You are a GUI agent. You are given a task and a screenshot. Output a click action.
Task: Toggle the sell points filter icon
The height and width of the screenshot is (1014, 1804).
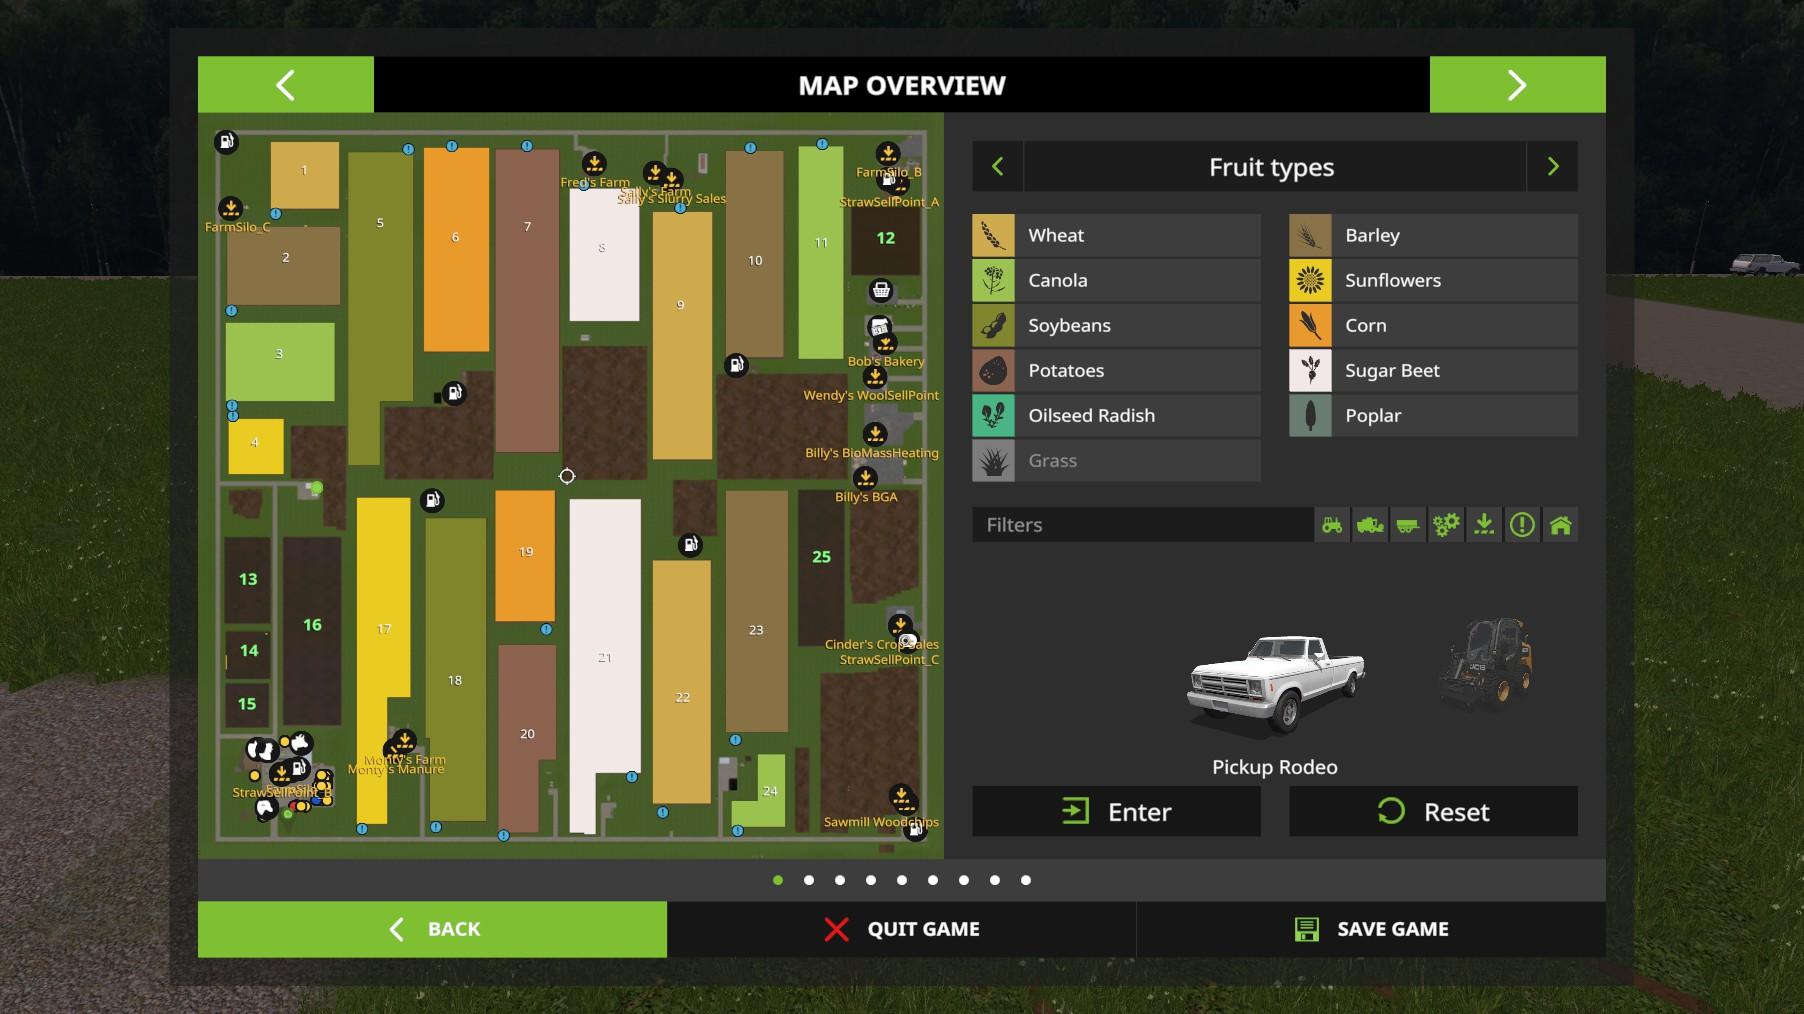[x=1484, y=525]
